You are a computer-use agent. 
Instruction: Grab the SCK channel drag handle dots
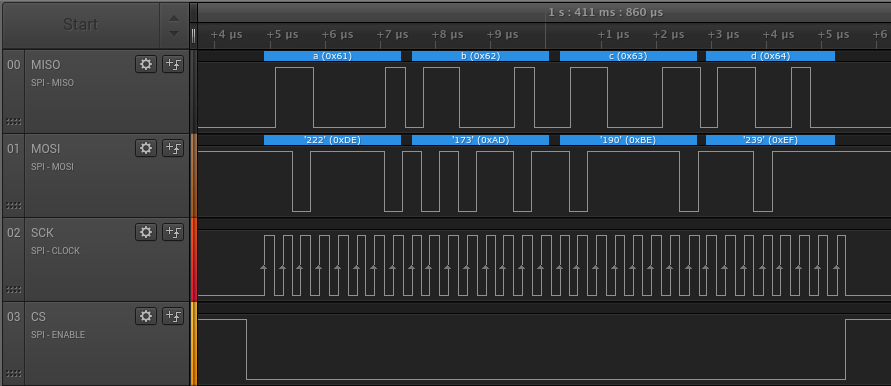[x=14, y=290]
